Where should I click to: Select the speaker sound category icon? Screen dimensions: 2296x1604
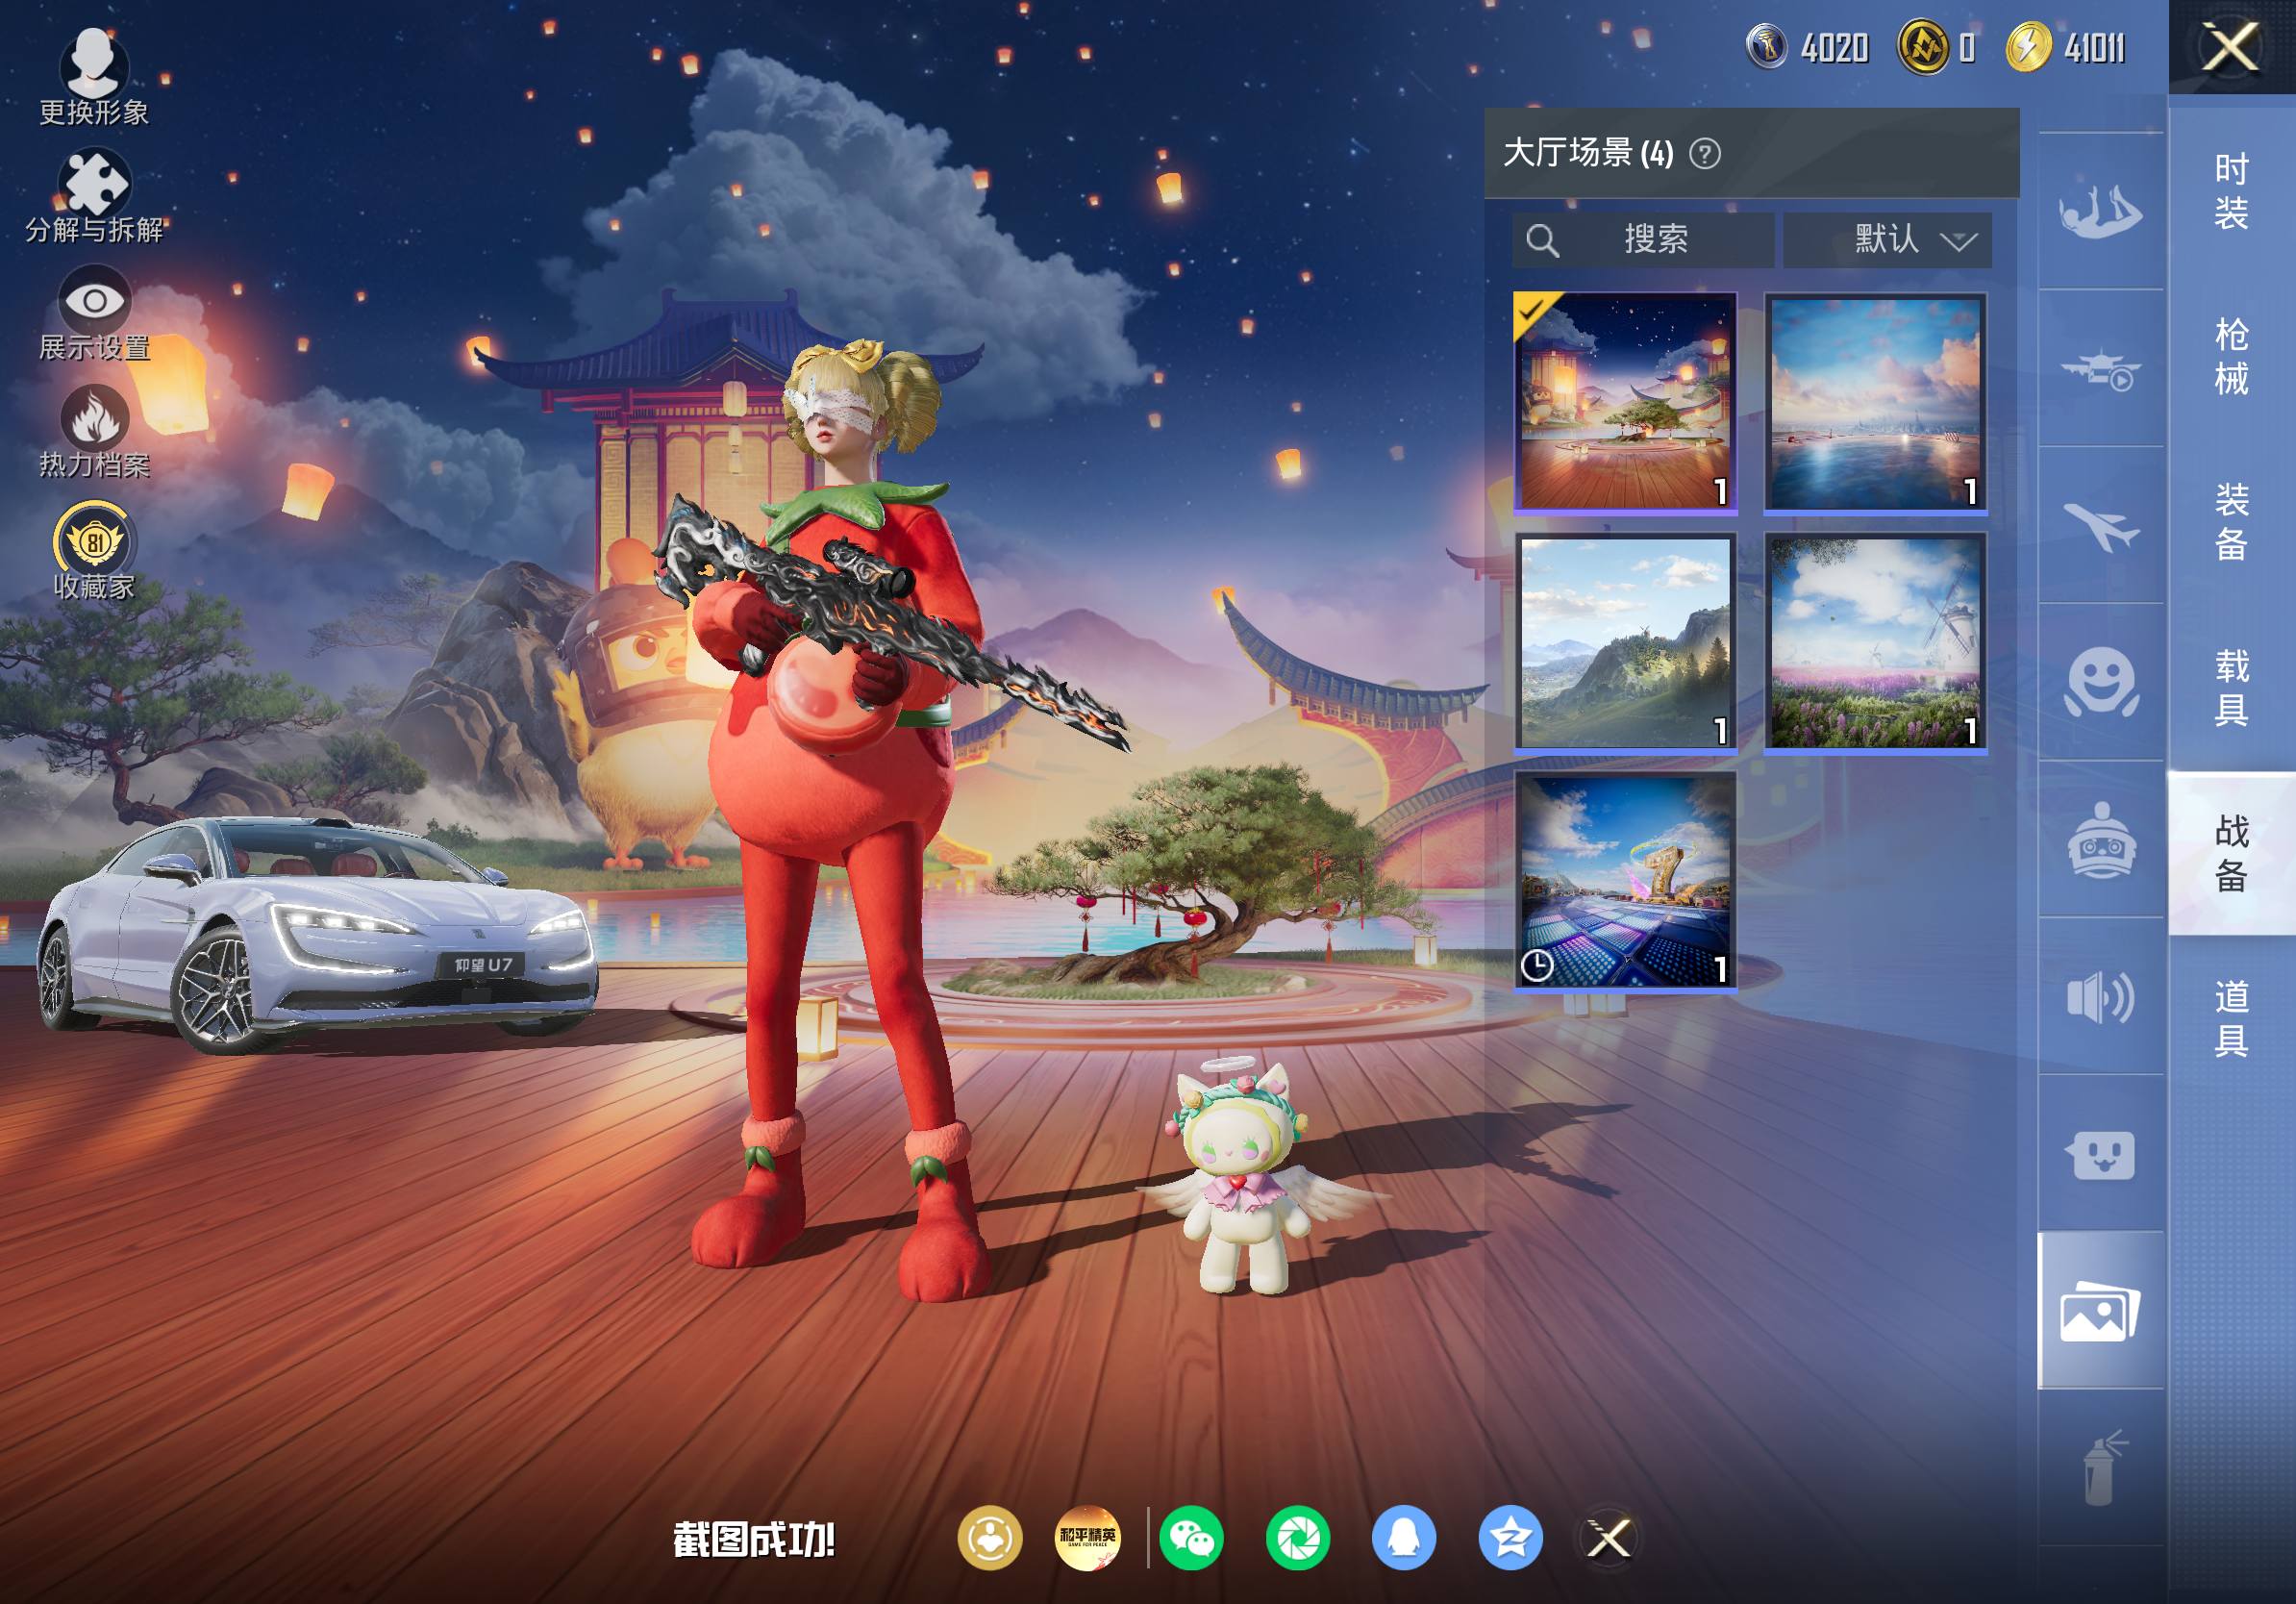click(x=2100, y=997)
